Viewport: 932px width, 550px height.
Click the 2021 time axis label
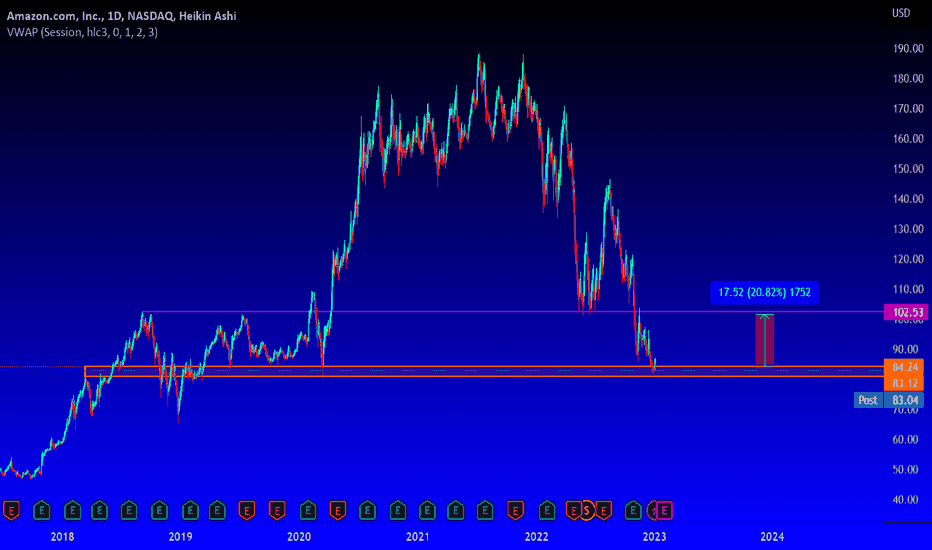(417, 537)
